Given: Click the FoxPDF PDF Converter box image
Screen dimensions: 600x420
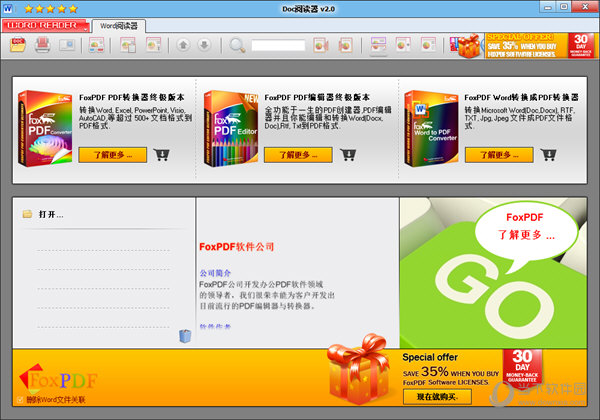Looking at the screenshot, I should pyautogui.click(x=45, y=129).
